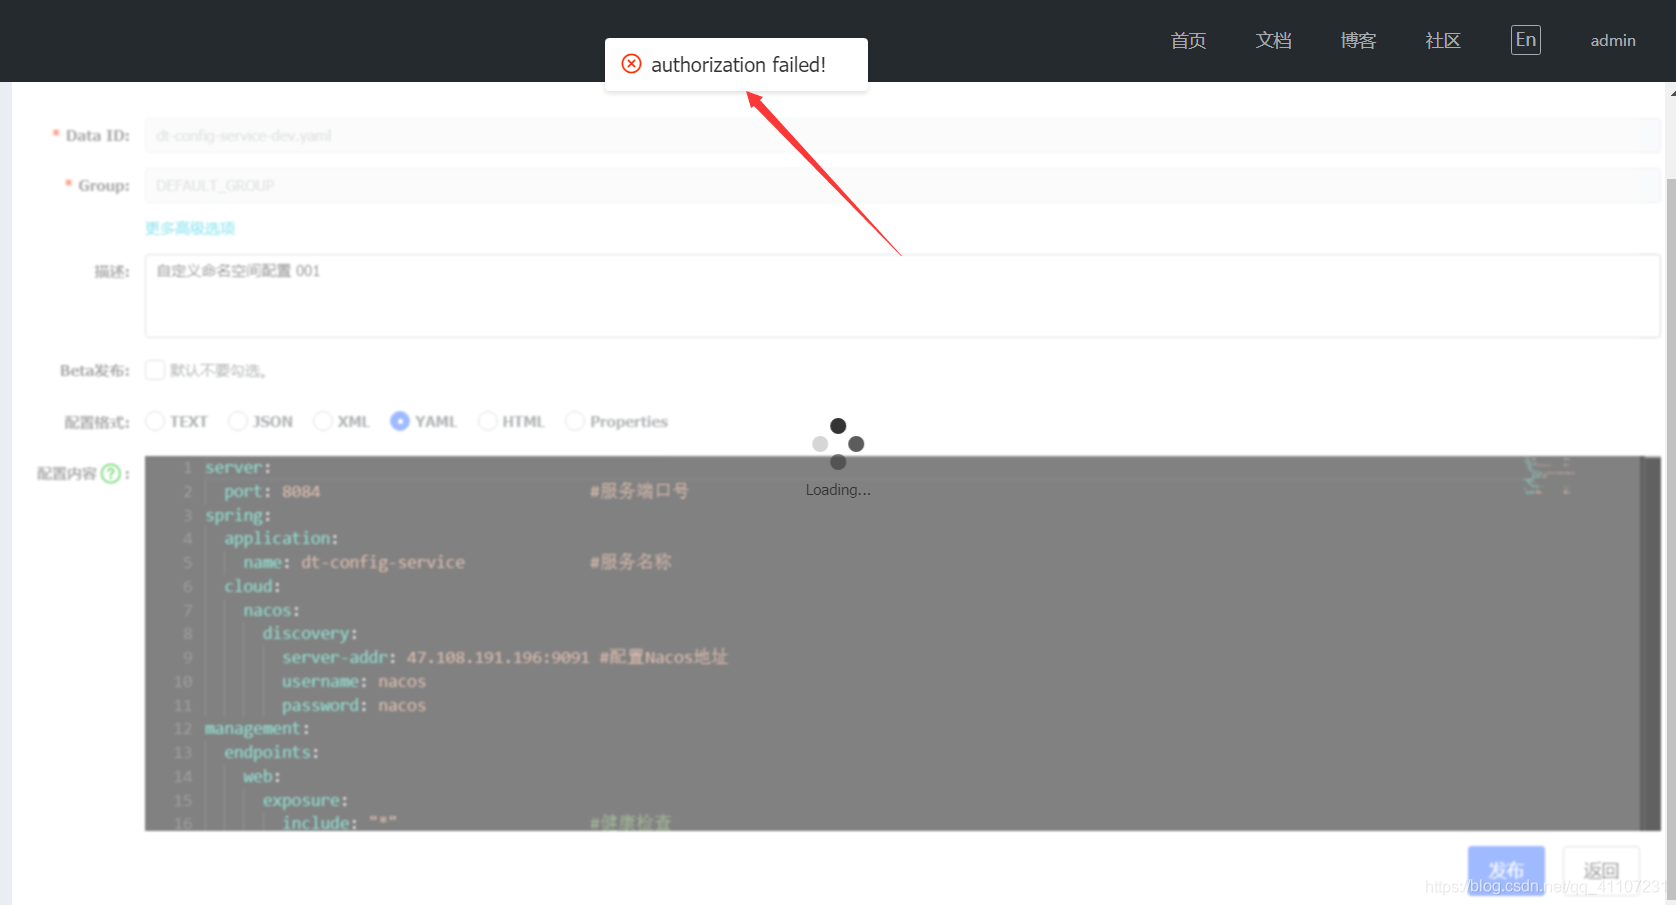Click the line 'port: 8084' in editor
1676x905 pixels.
click(272, 491)
